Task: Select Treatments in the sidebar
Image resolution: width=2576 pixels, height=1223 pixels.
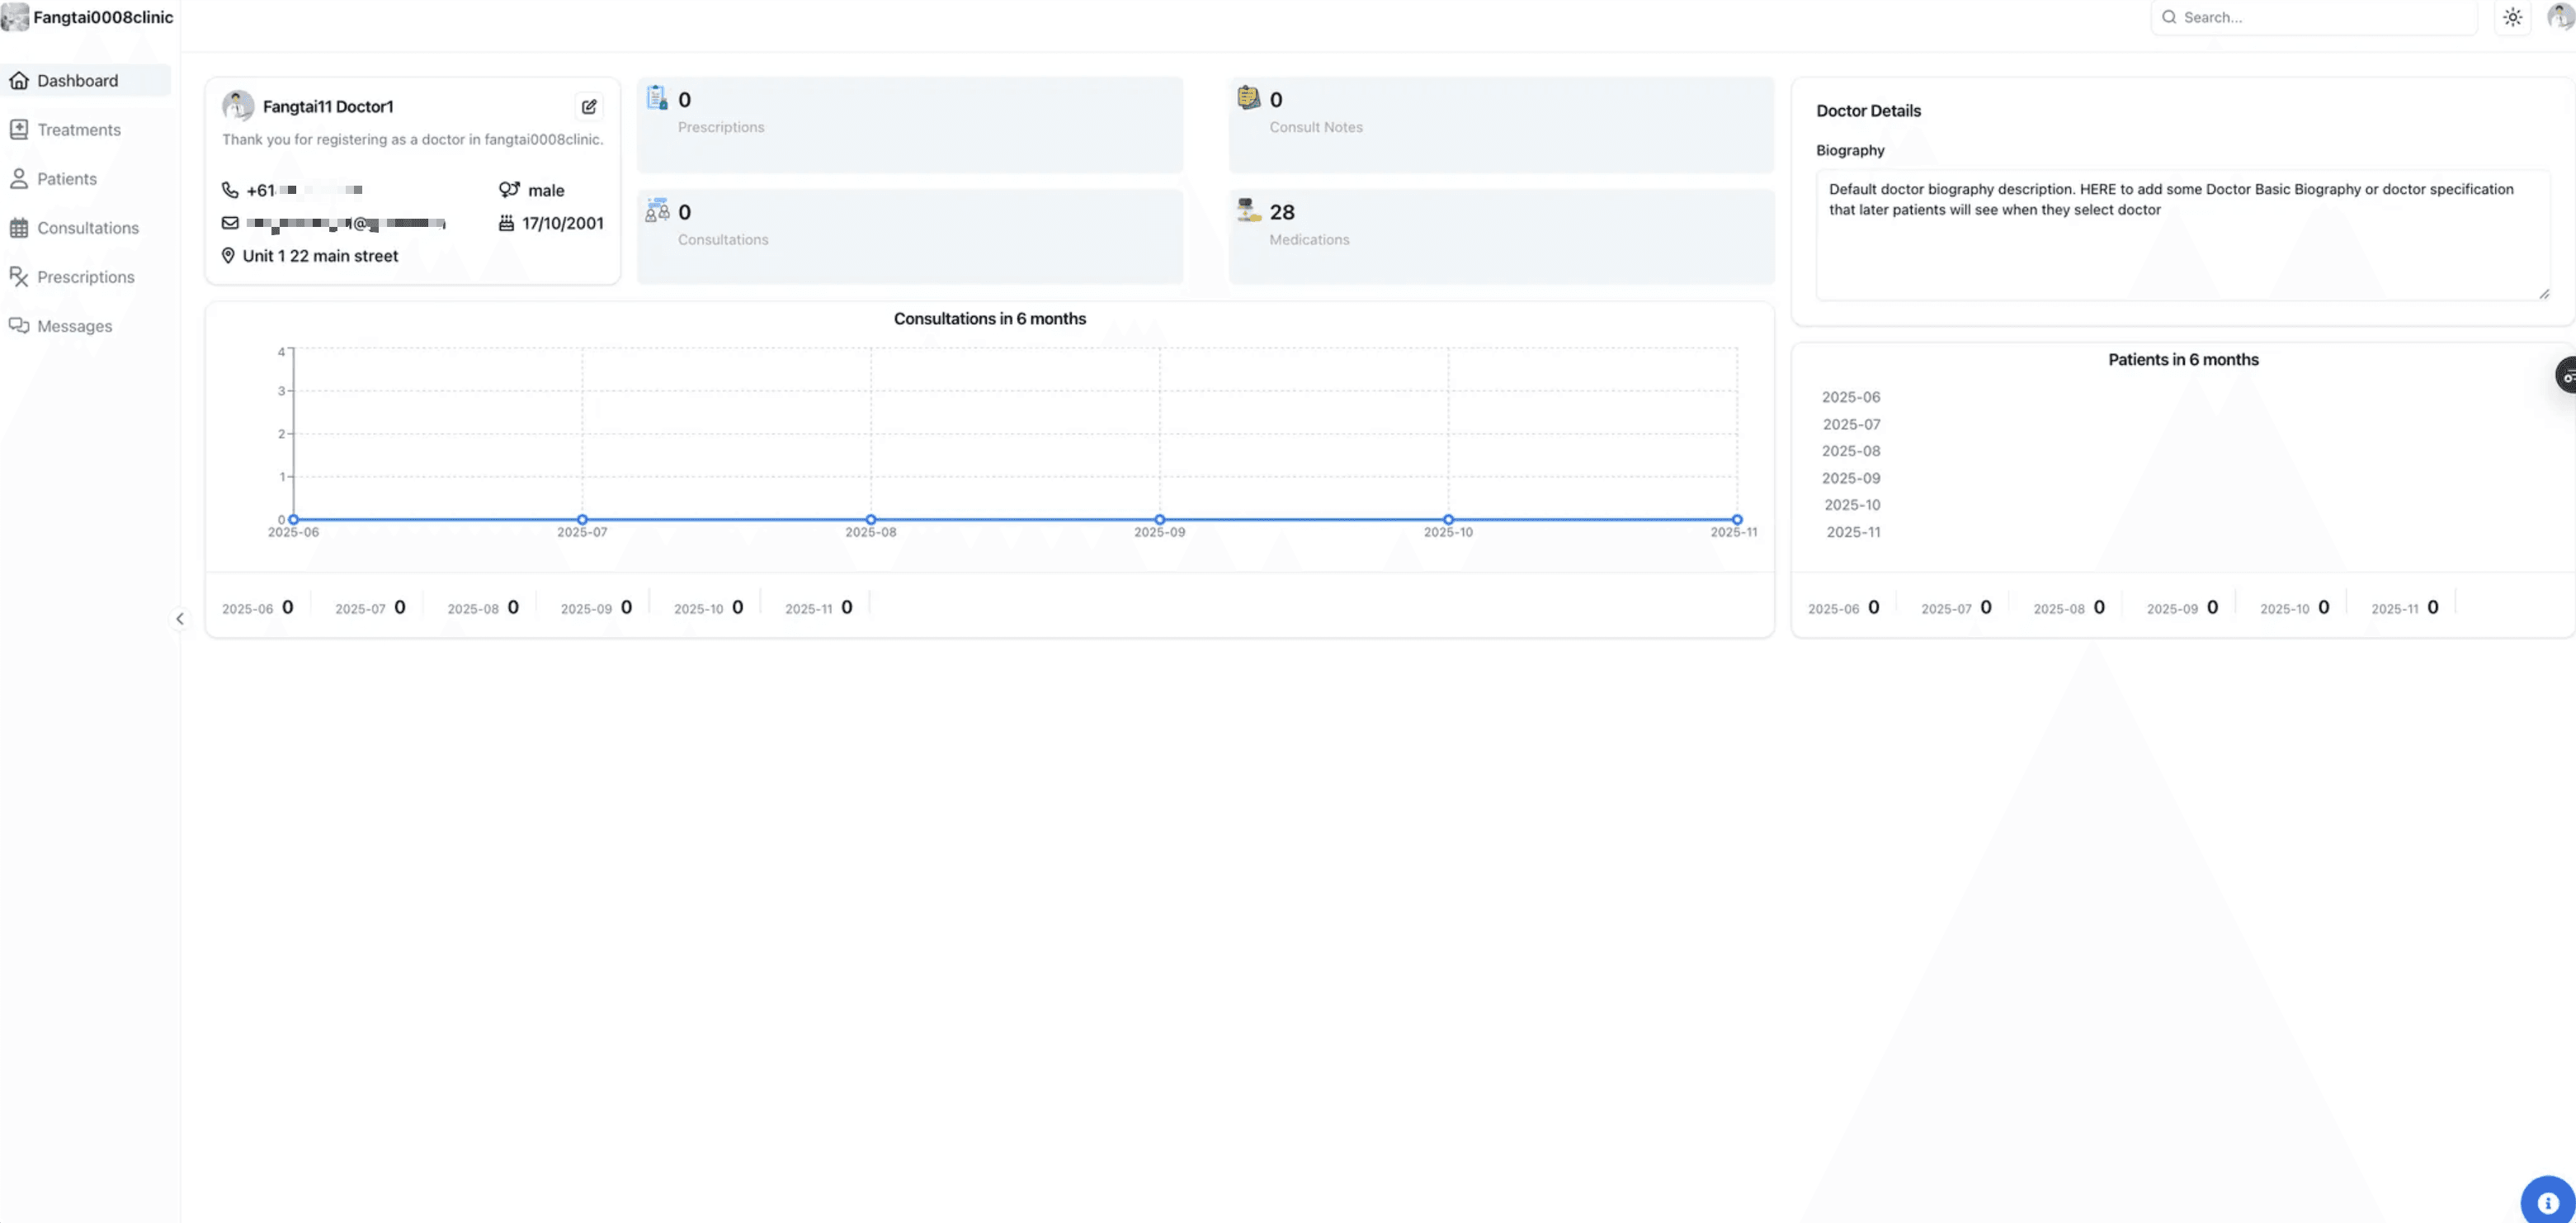Action: pyautogui.click(x=79, y=129)
